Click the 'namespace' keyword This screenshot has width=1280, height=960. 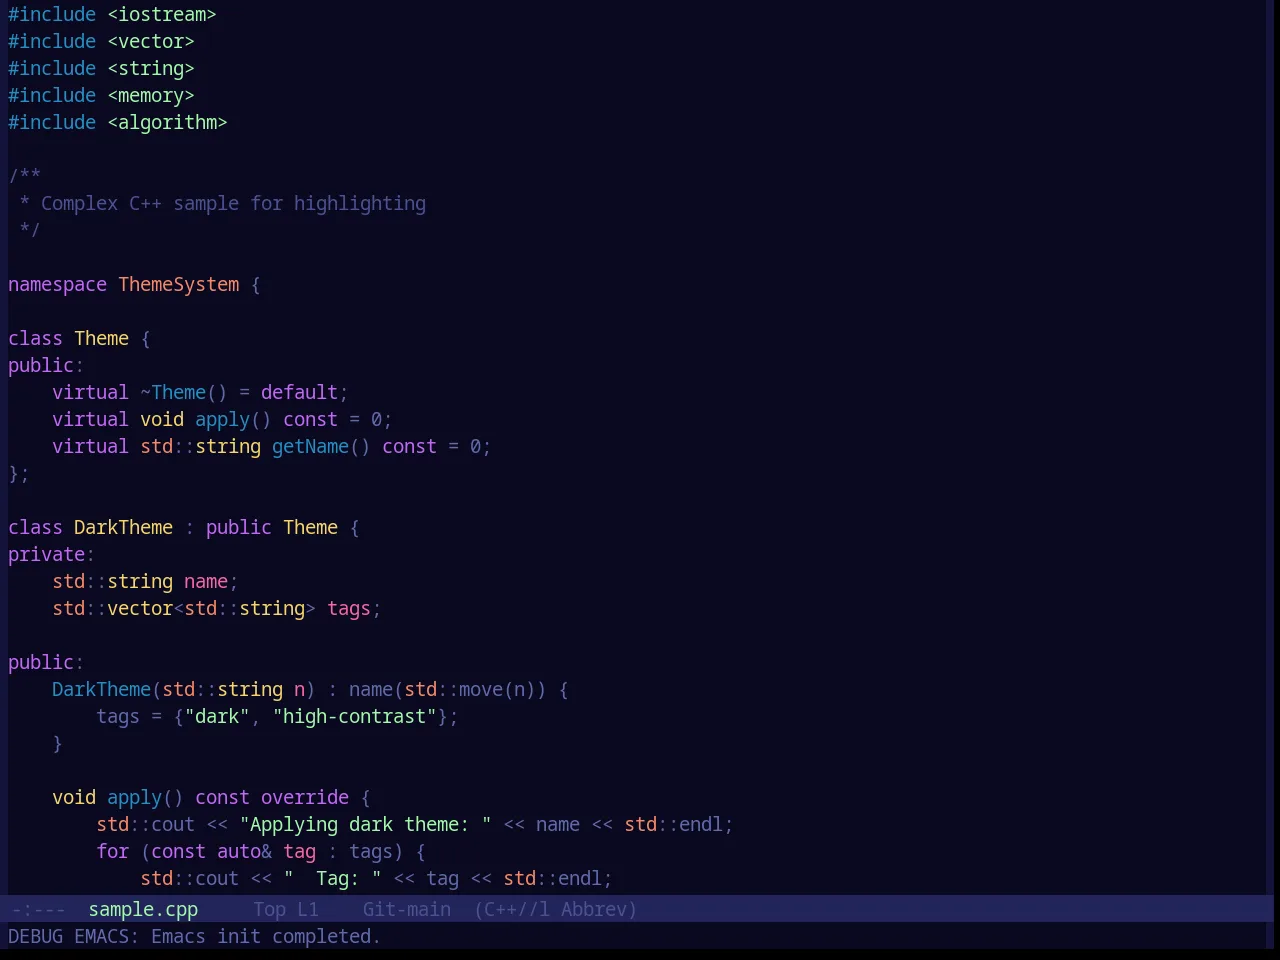click(x=57, y=285)
